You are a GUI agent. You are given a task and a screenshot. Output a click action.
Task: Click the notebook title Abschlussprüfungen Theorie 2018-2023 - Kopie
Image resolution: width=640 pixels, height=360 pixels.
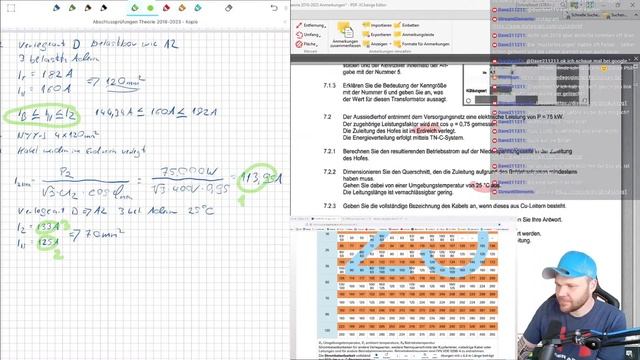tap(145, 22)
